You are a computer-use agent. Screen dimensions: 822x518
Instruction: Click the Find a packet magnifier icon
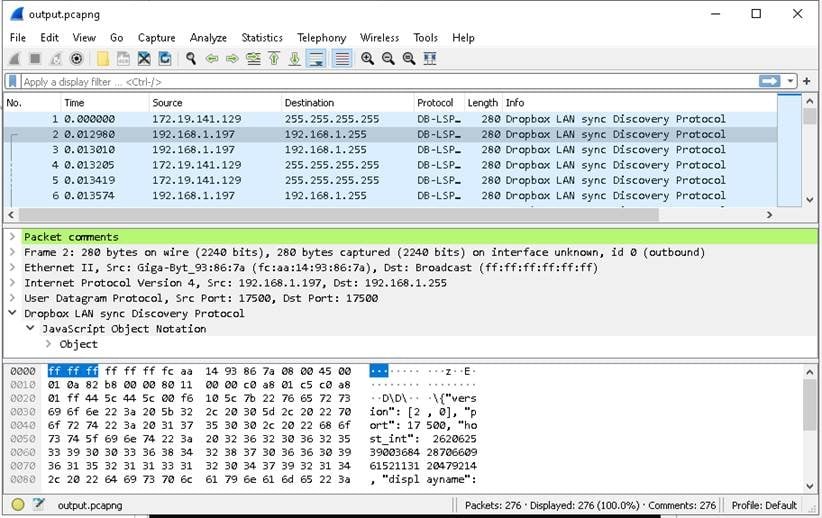191,59
